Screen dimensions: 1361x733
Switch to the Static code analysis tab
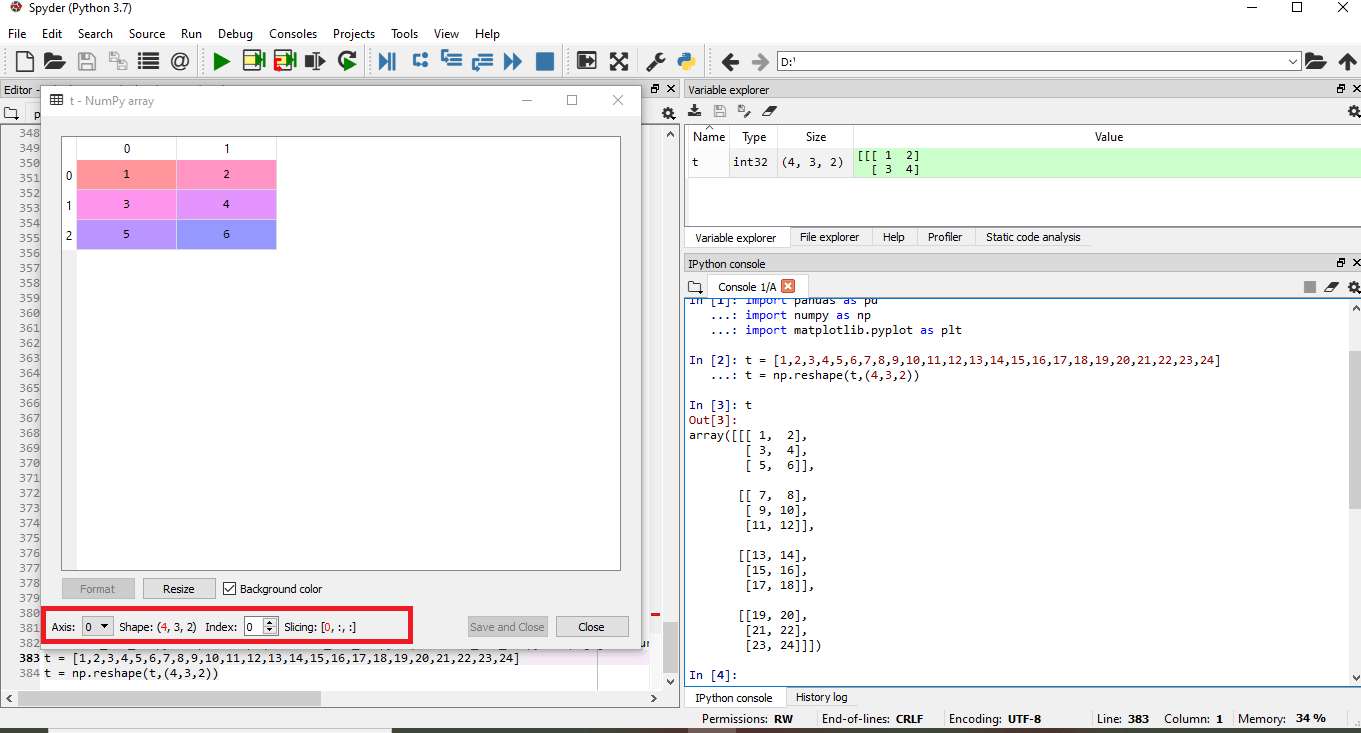1033,237
